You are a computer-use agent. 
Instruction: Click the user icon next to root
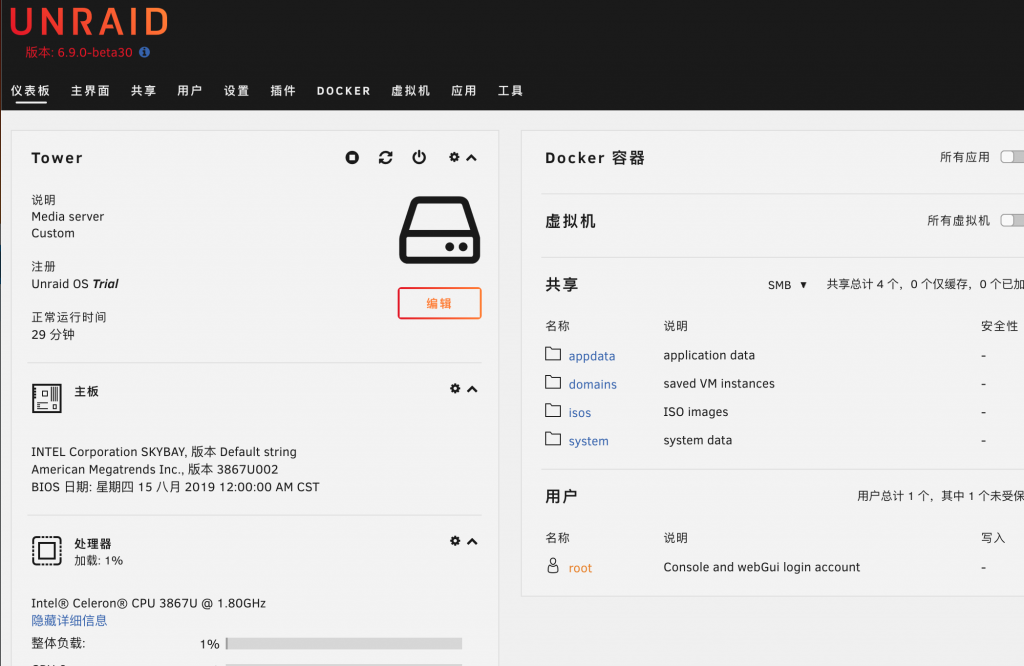(x=553, y=565)
